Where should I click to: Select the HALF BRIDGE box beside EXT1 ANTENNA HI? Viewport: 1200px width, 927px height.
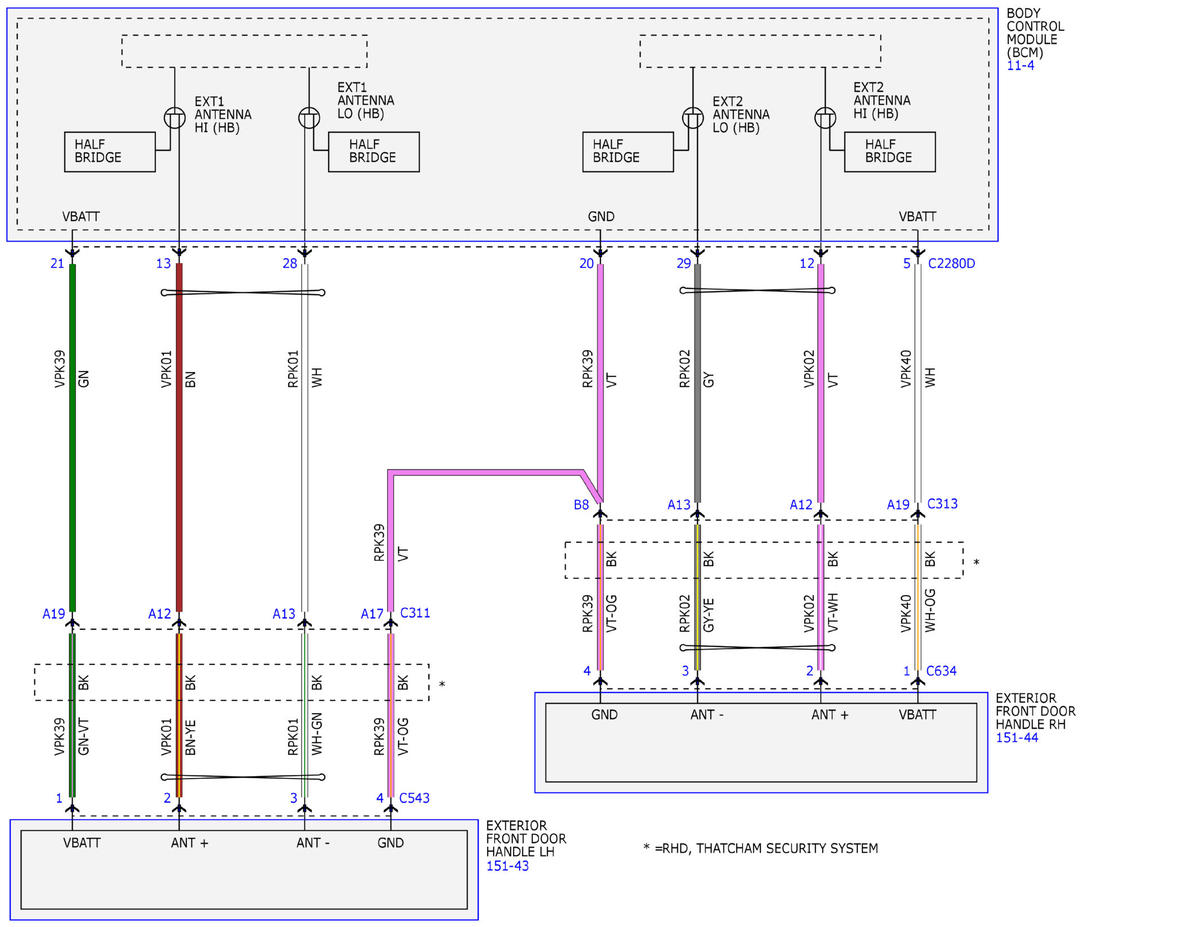pyautogui.click(x=110, y=151)
